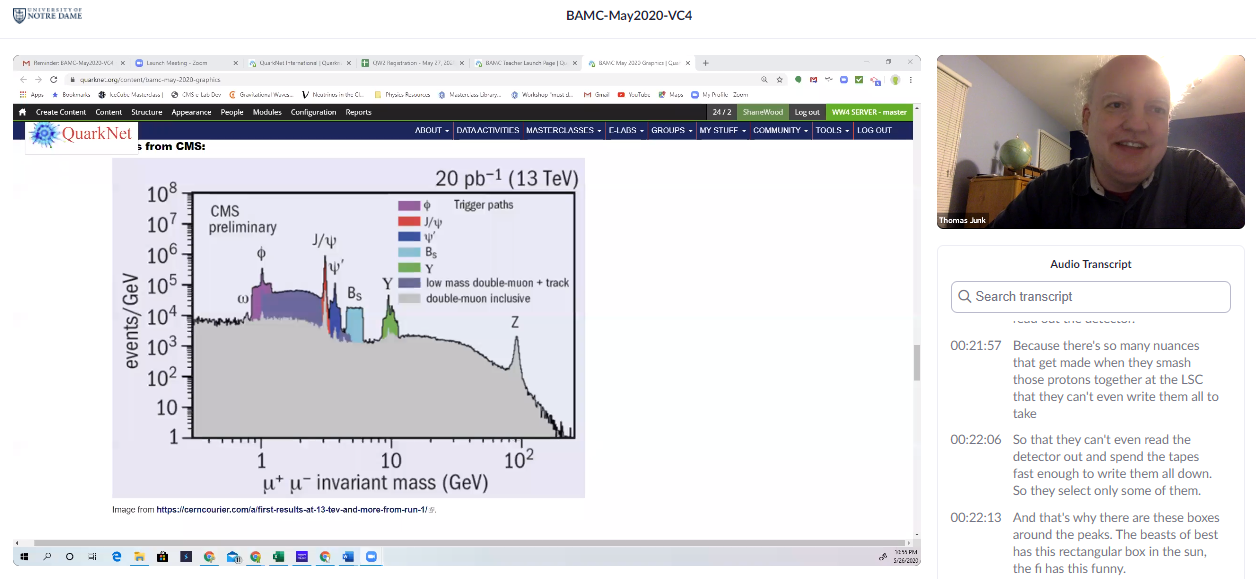Open the Windows Start menu
The height and width of the screenshot is (579, 1256).
pyautogui.click(x=24, y=556)
